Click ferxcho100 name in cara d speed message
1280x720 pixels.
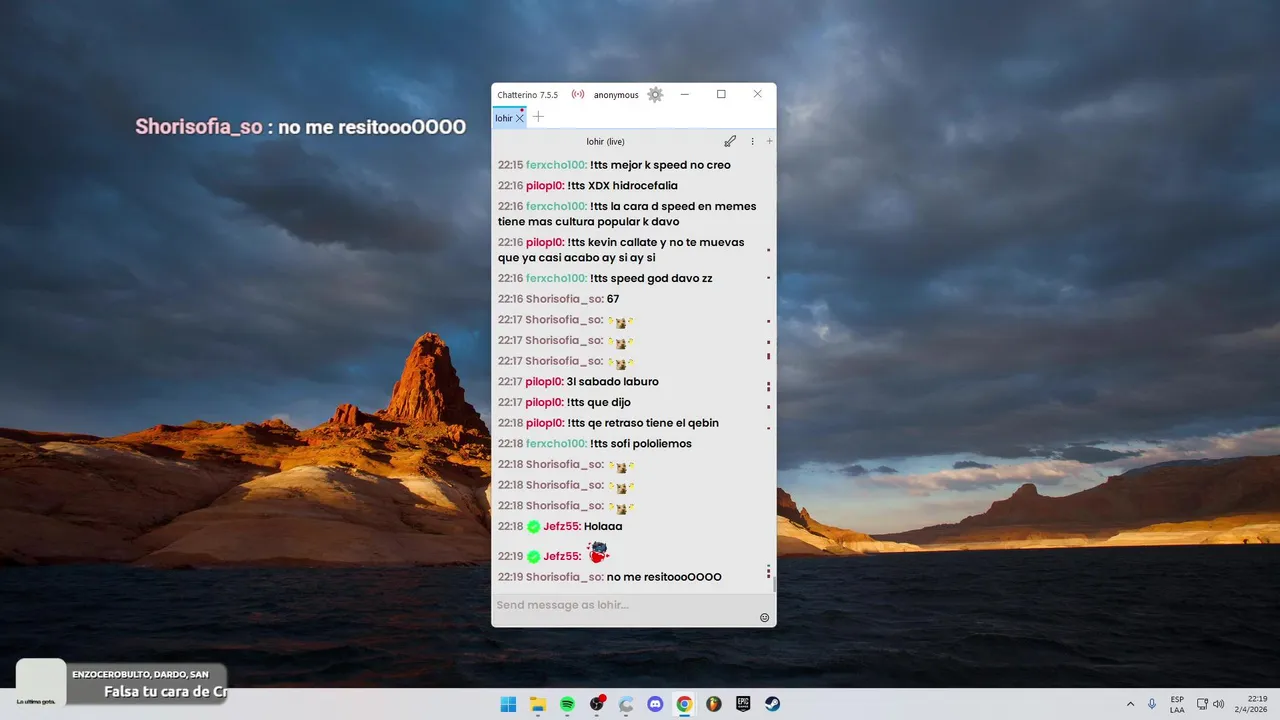click(x=556, y=206)
